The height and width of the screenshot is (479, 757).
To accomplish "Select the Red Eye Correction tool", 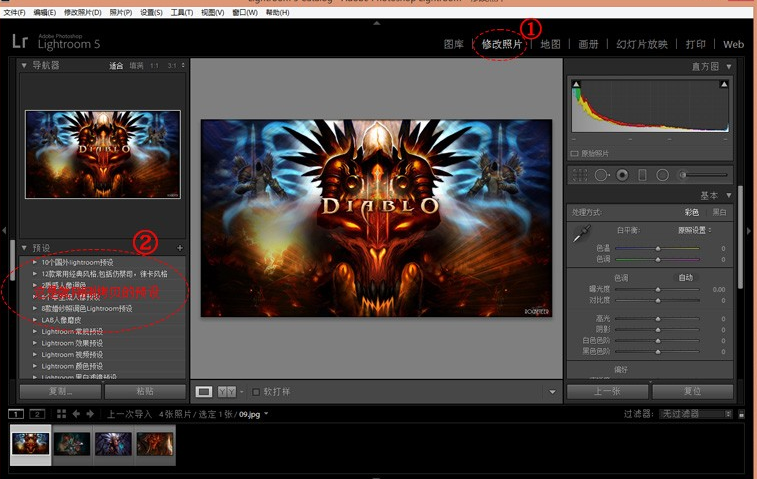I will click(x=622, y=175).
